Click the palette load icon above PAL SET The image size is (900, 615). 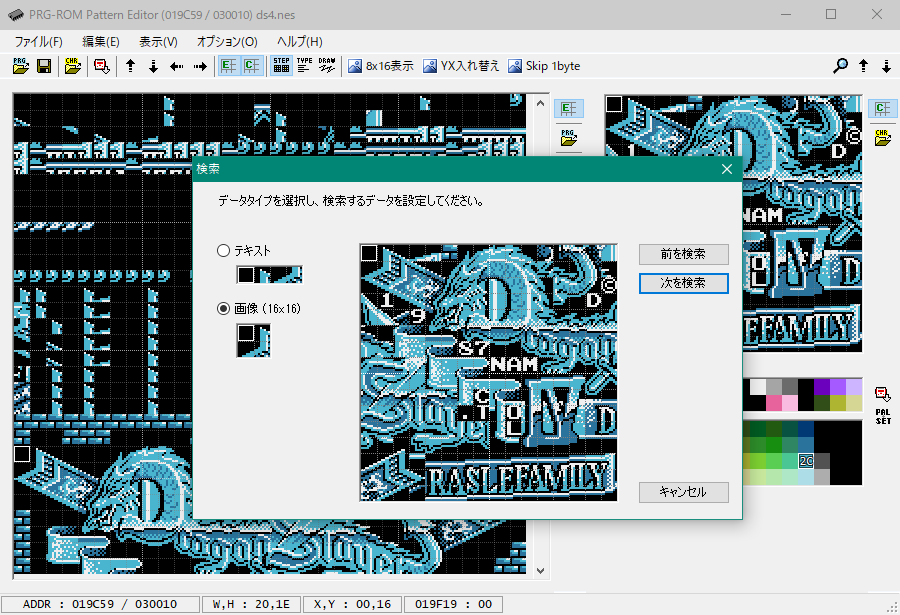tap(882, 394)
